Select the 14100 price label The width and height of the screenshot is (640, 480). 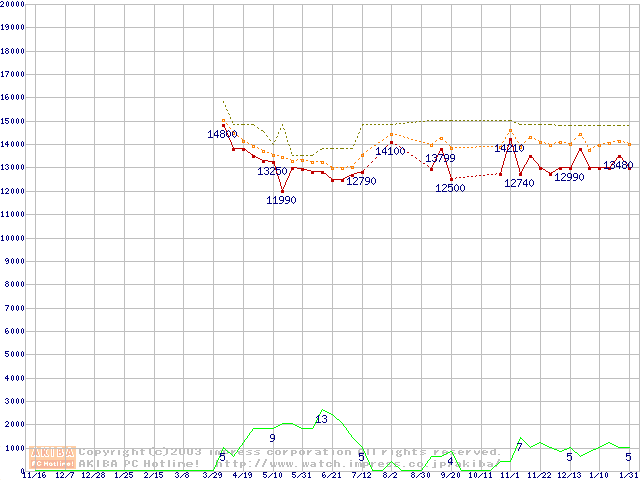pos(390,151)
